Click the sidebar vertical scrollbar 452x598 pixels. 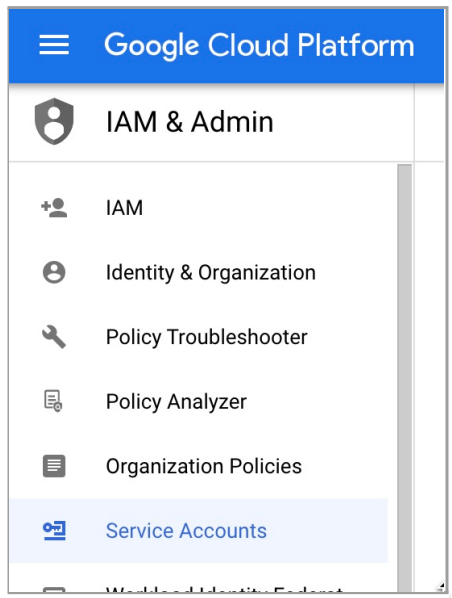(404, 378)
